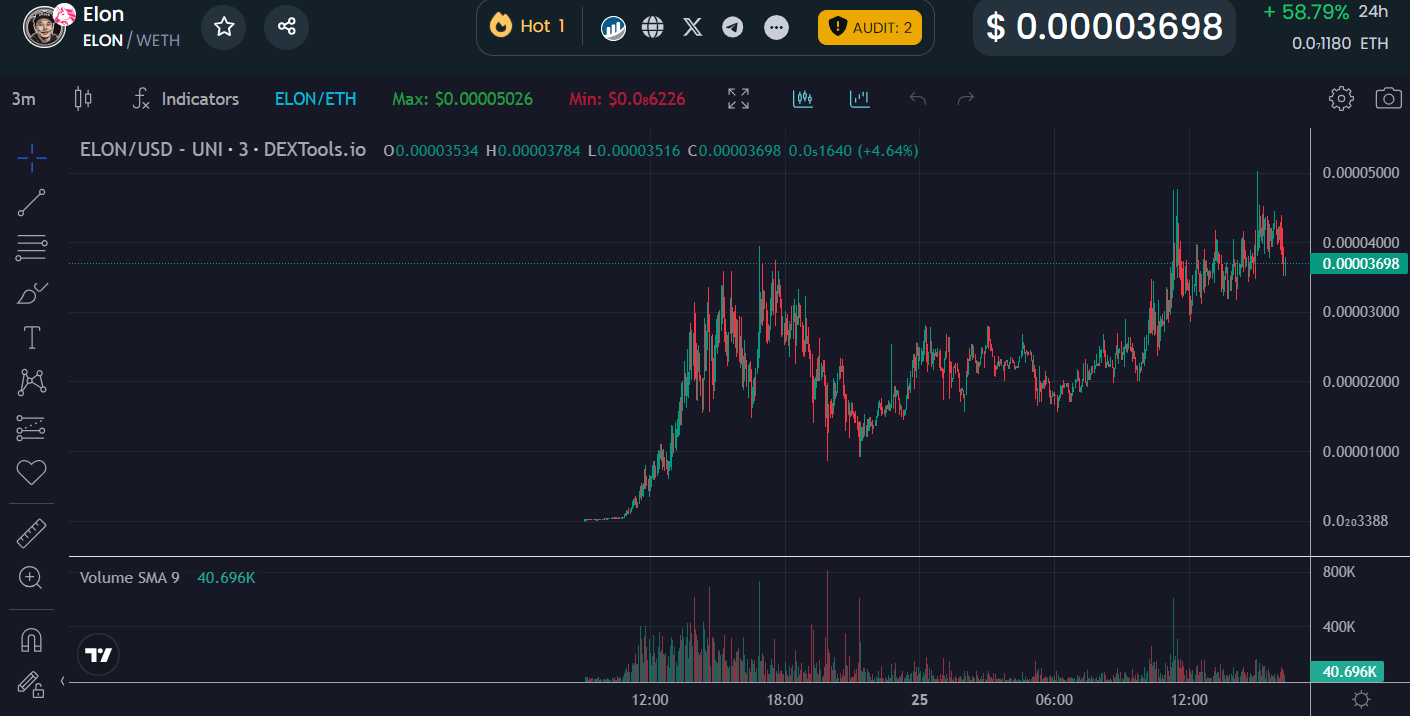The height and width of the screenshot is (716, 1410).
Task: Add Elon token to favorites star
Action: click(x=224, y=27)
